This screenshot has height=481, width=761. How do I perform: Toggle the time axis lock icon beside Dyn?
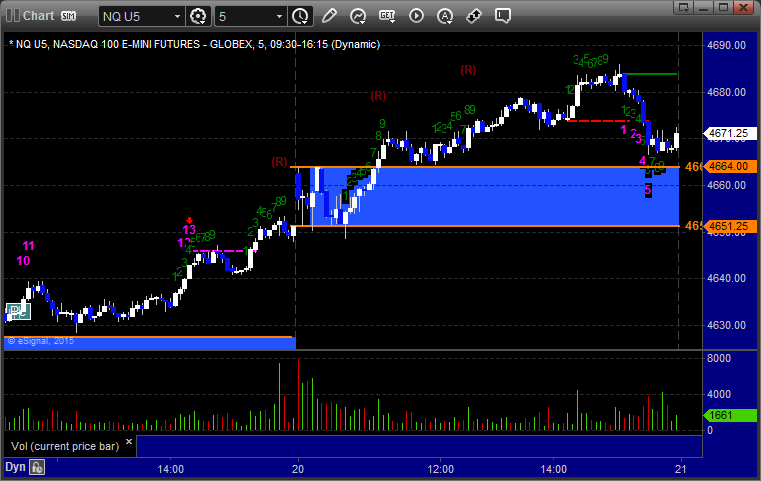click(37, 467)
